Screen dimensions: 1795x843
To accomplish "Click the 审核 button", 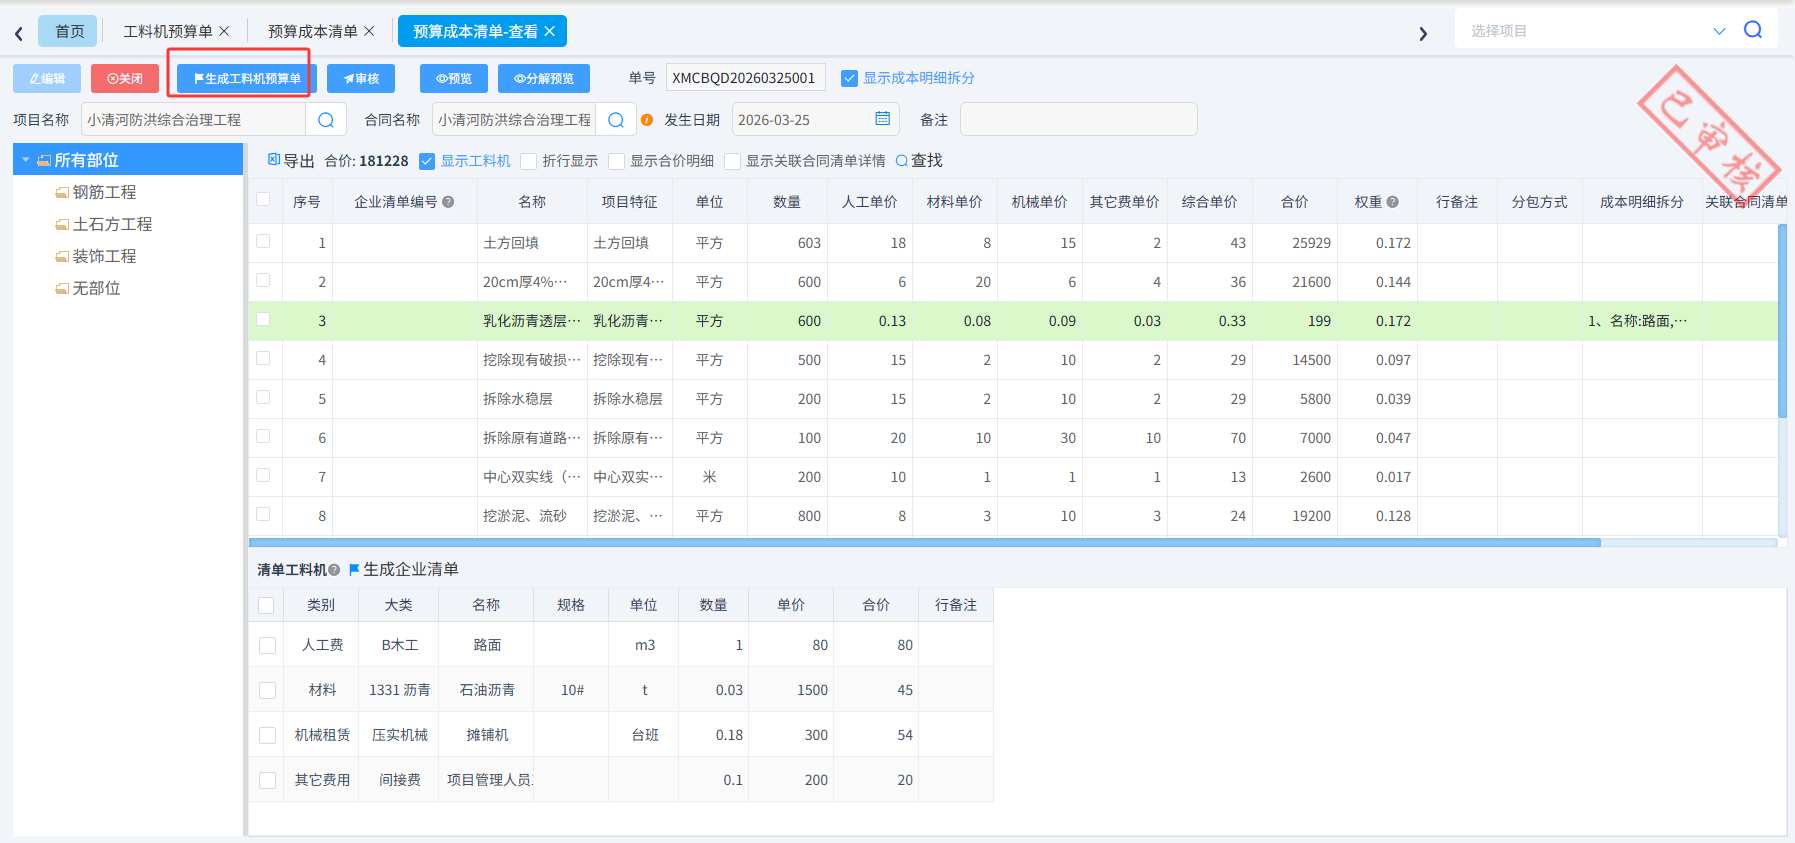I will 361,78.
